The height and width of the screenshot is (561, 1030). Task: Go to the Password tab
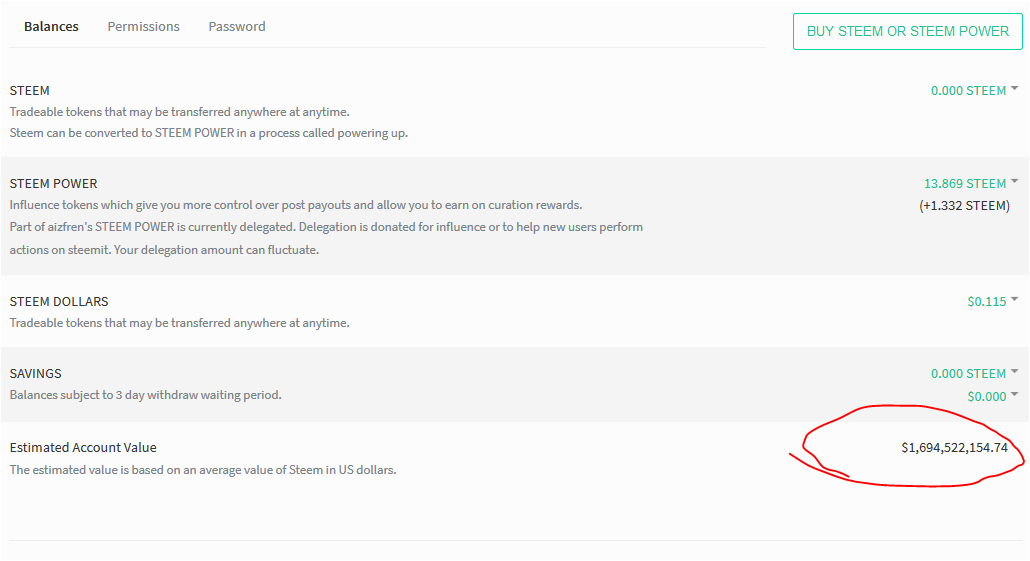(237, 27)
